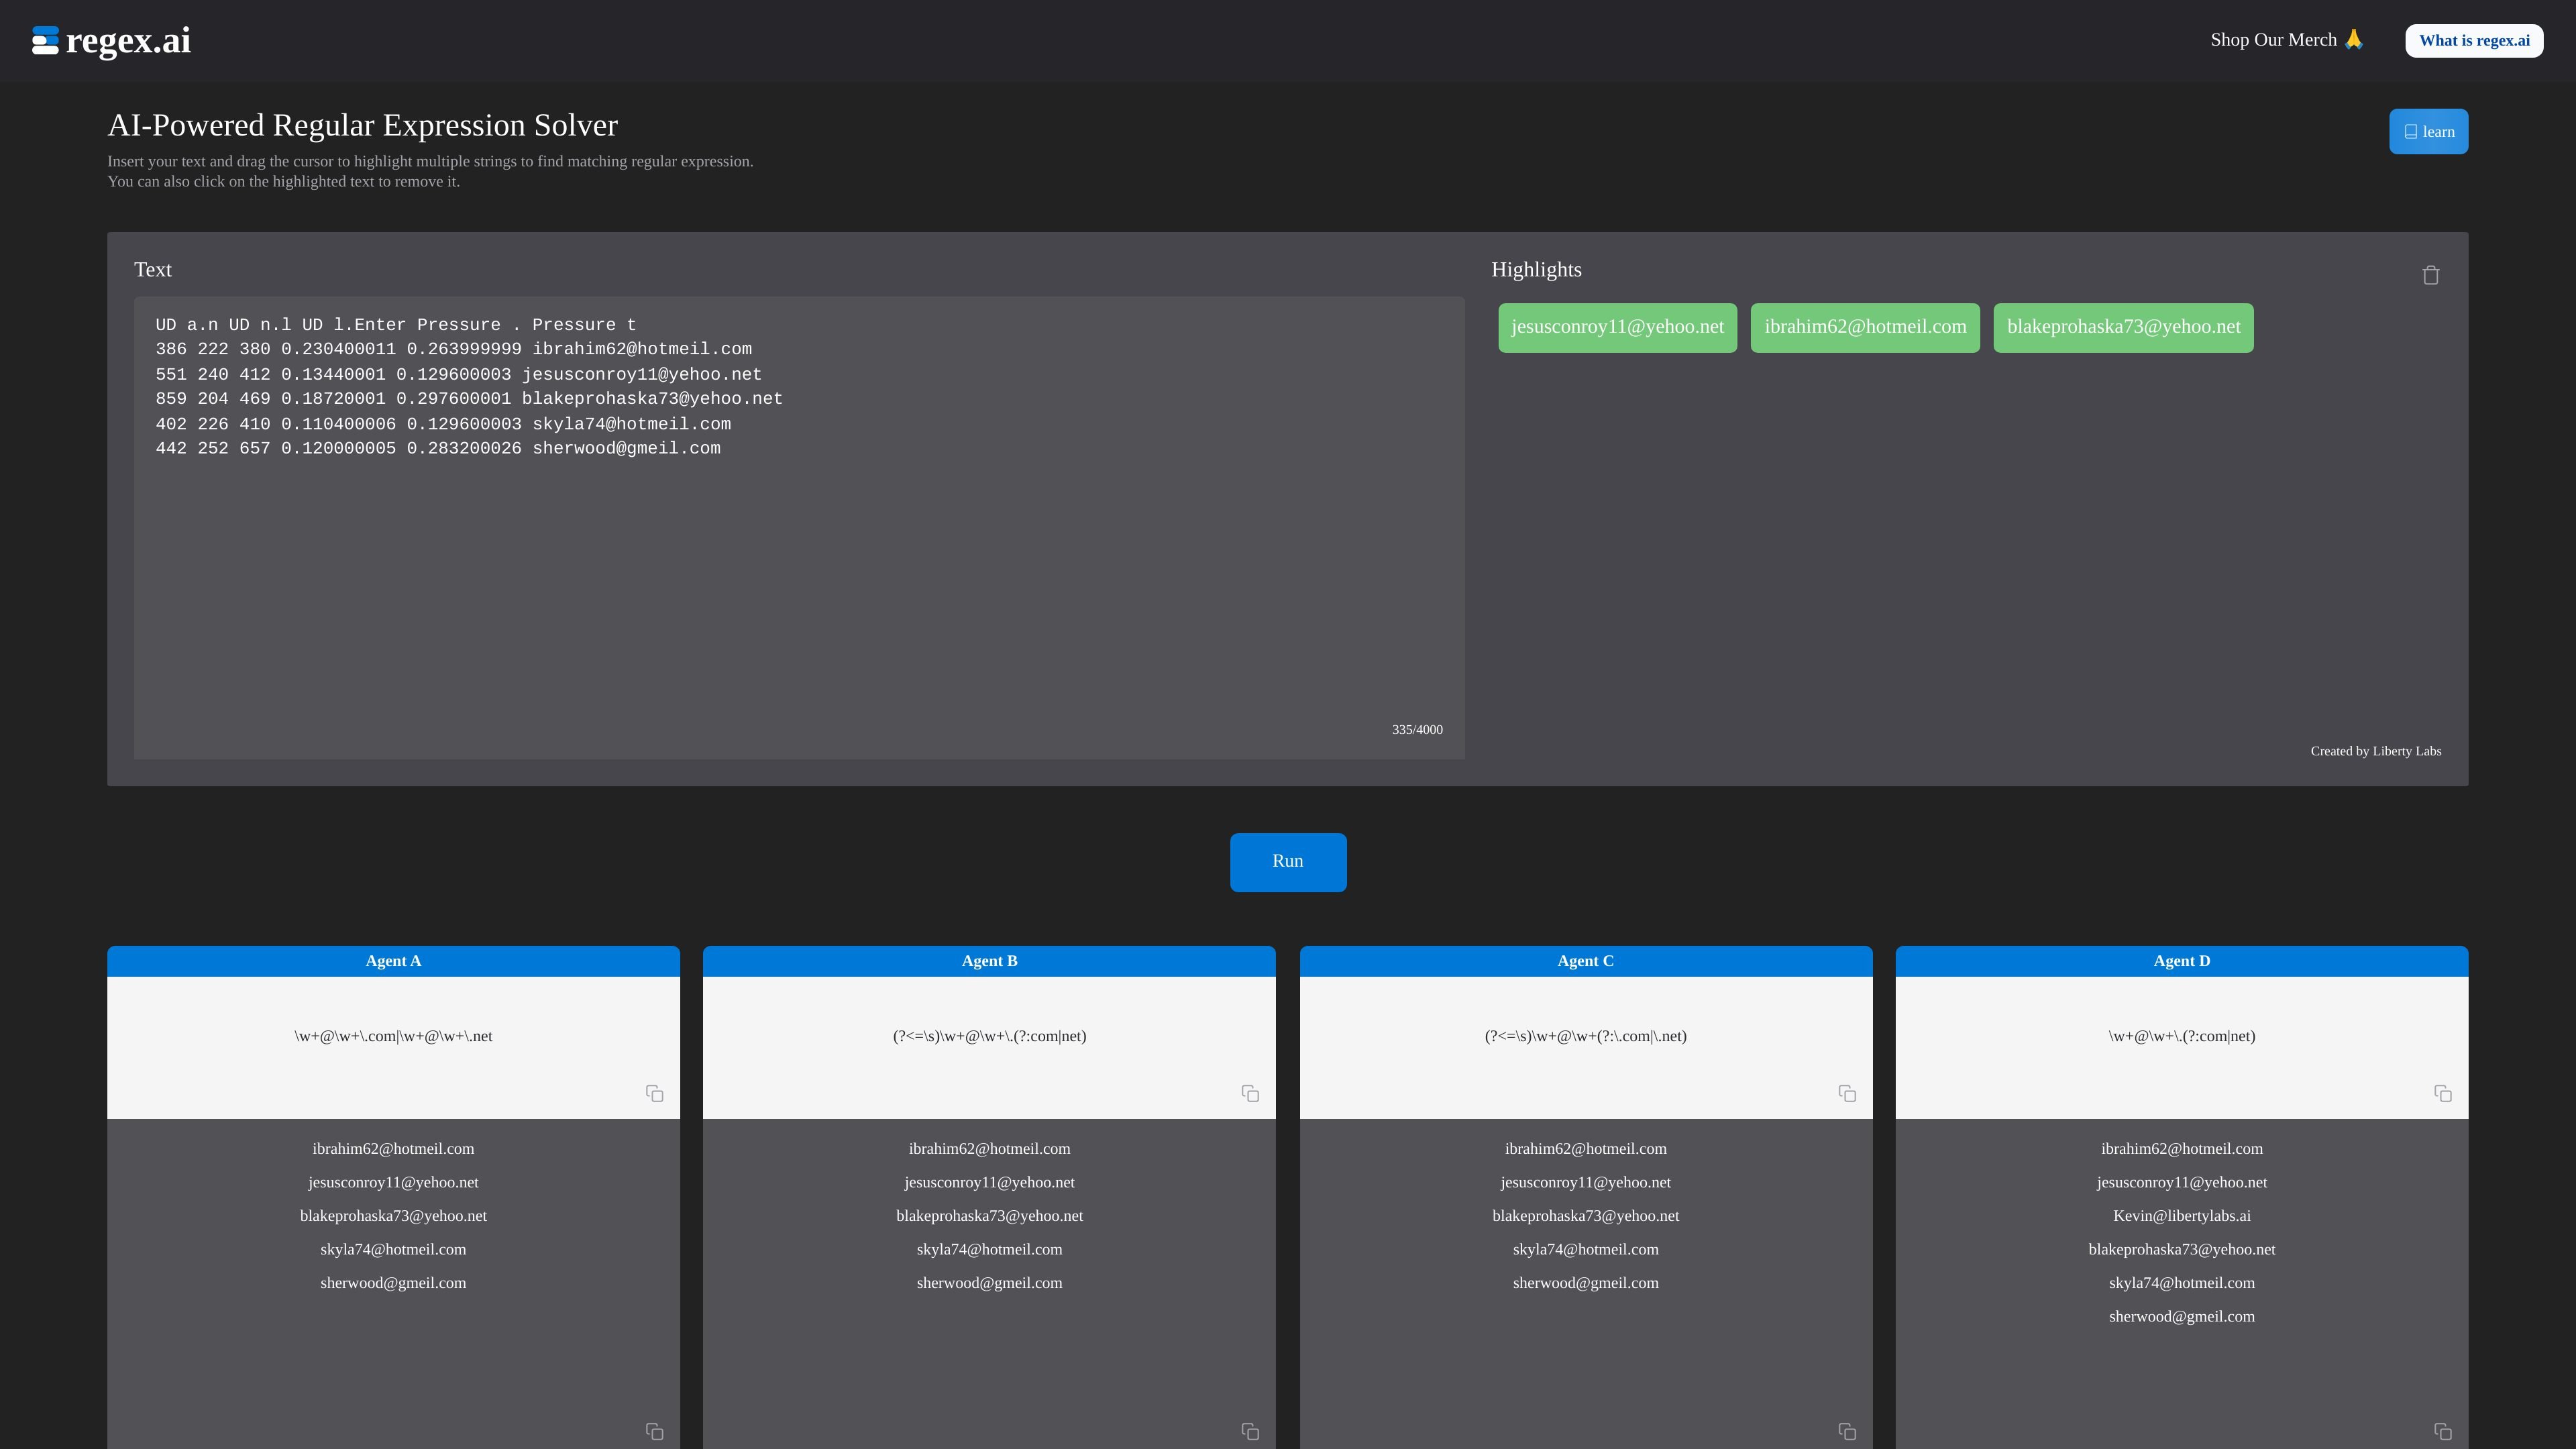Copy Agent D match results
Screen dimensions: 2576x1449
(x=2443, y=1431)
